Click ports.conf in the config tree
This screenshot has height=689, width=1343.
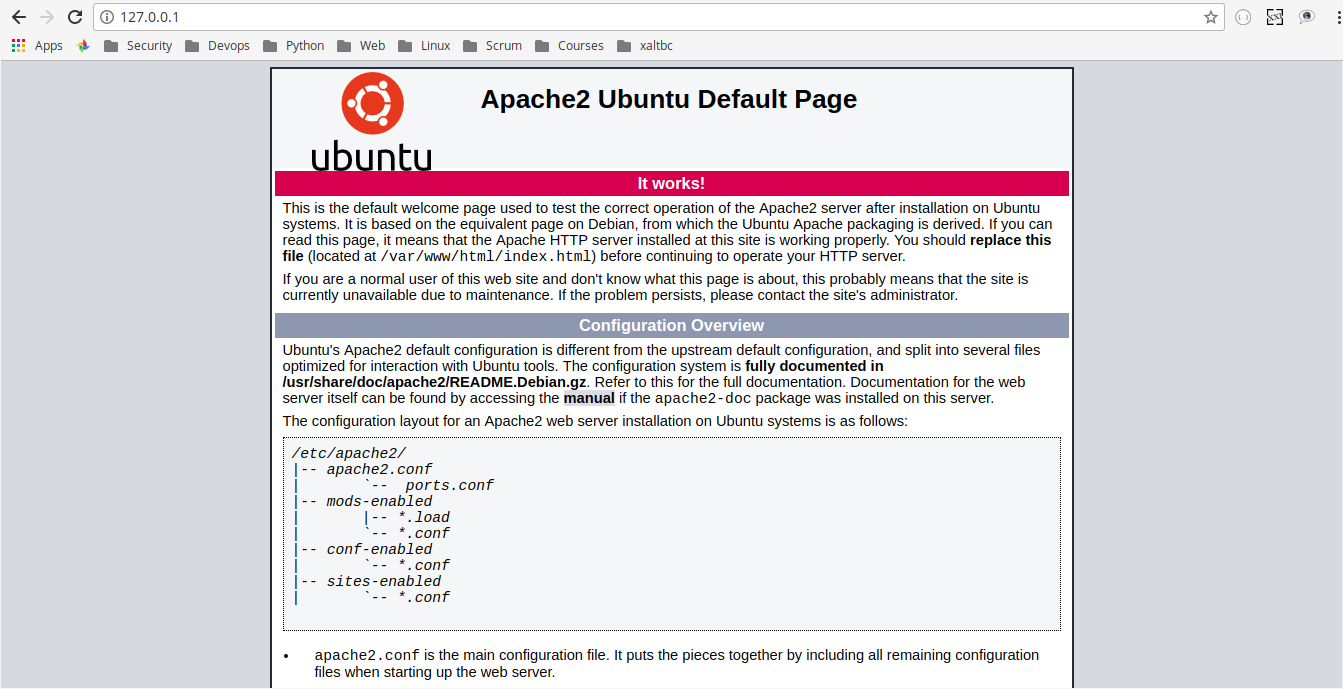[449, 485]
